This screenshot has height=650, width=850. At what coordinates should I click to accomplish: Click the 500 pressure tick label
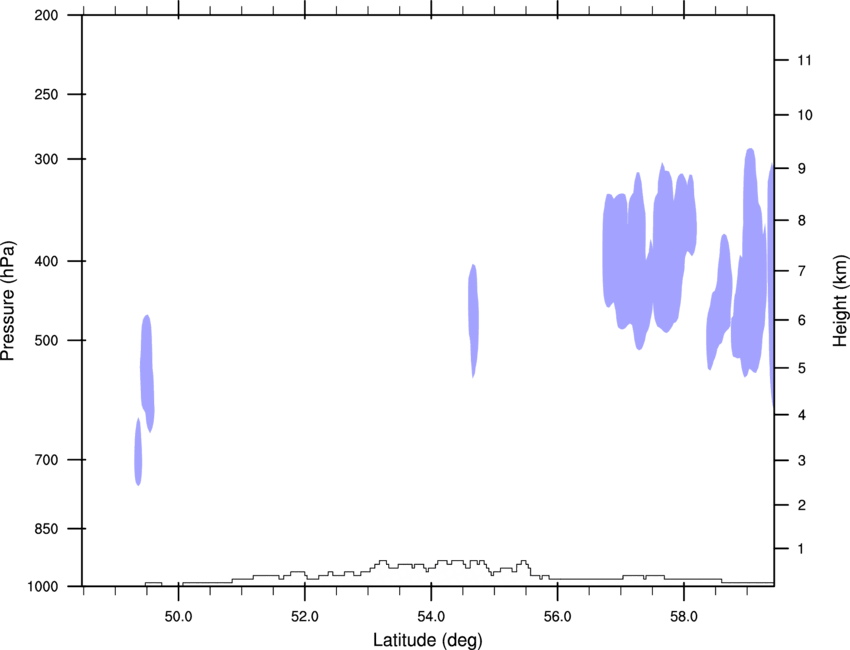coord(46,340)
